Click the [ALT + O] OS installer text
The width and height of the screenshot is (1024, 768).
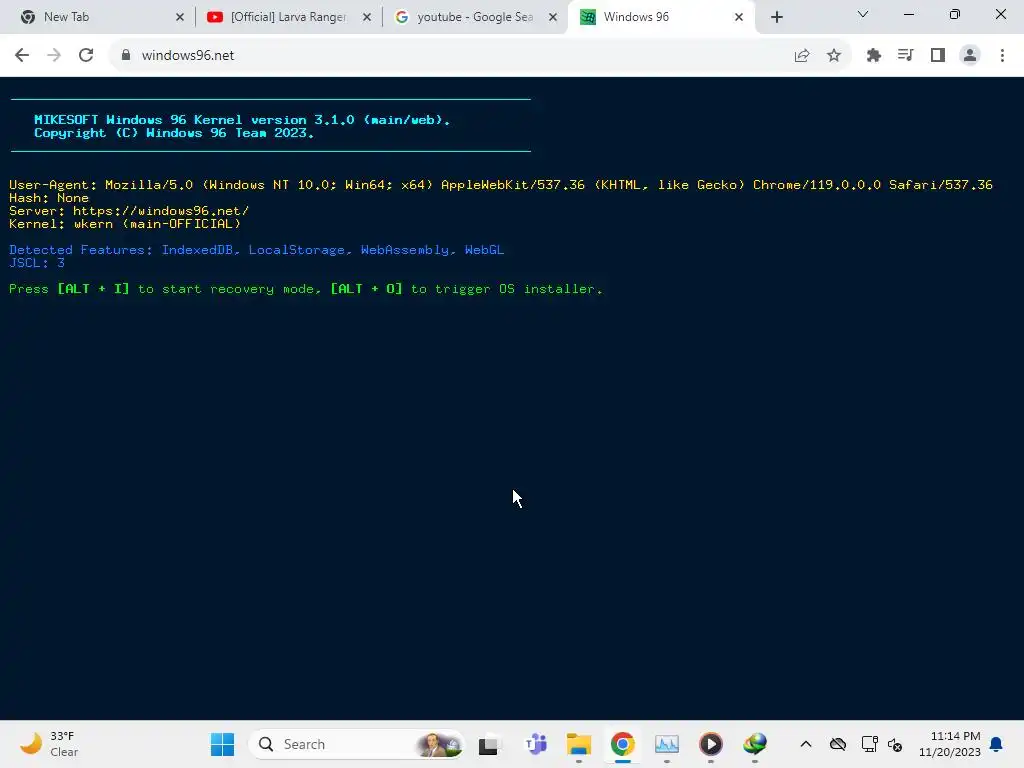(x=366, y=289)
